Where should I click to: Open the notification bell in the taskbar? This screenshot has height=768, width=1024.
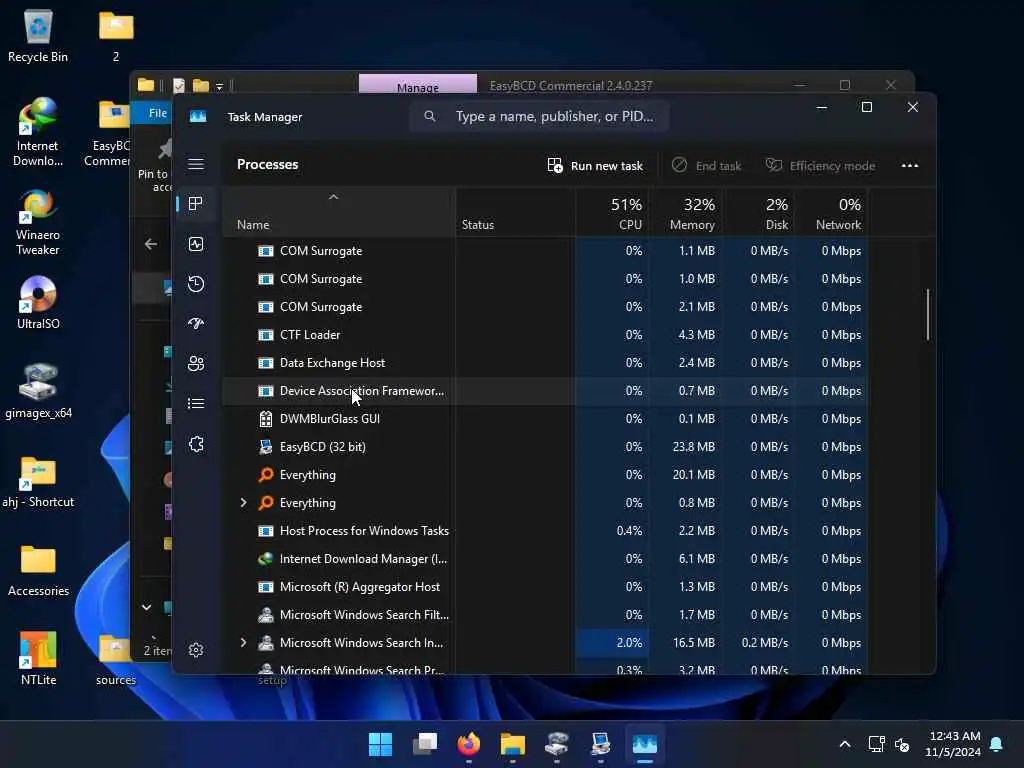coord(997,744)
